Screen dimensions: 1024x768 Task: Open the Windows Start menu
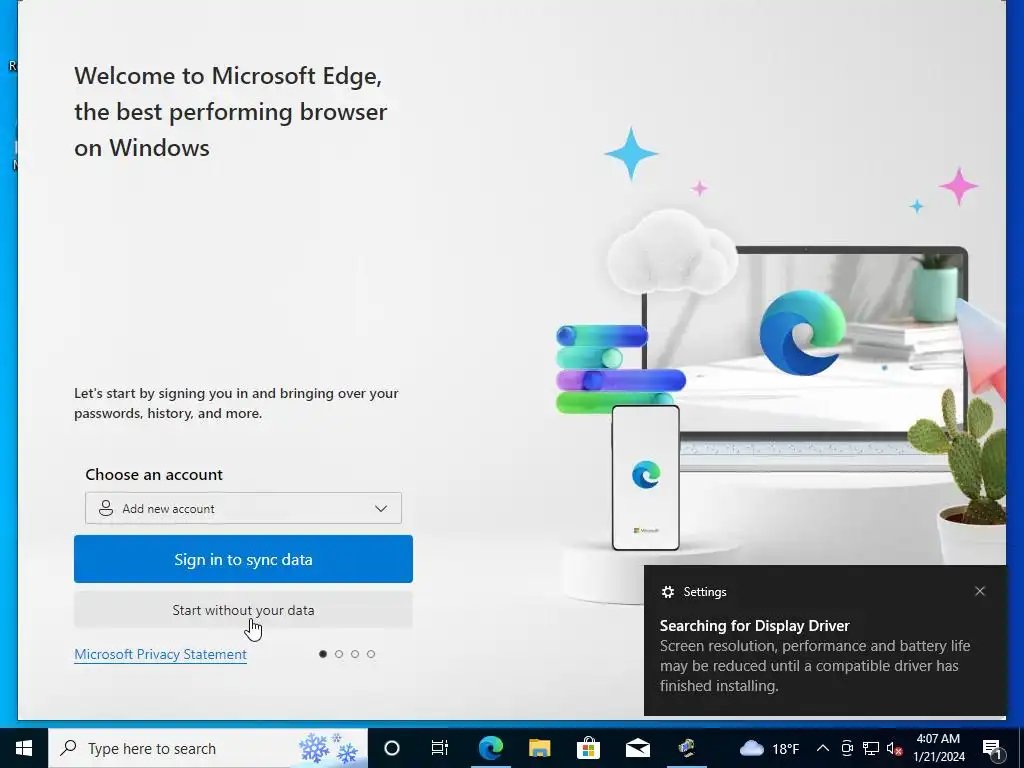pos(24,748)
